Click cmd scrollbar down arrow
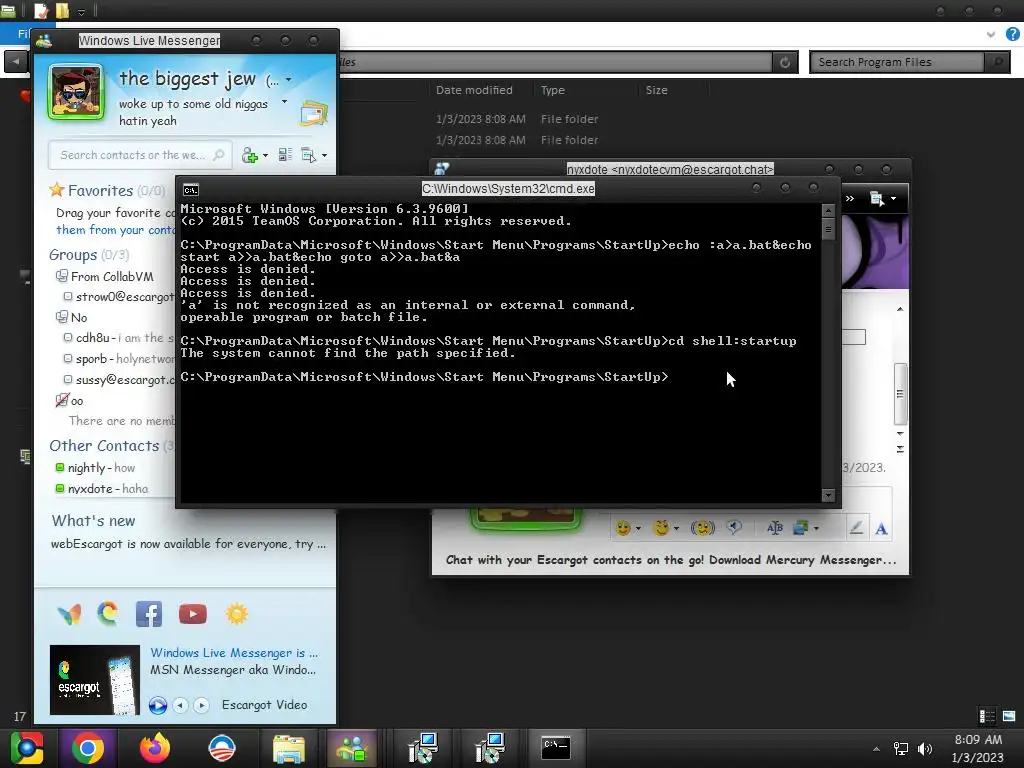 pos(828,495)
